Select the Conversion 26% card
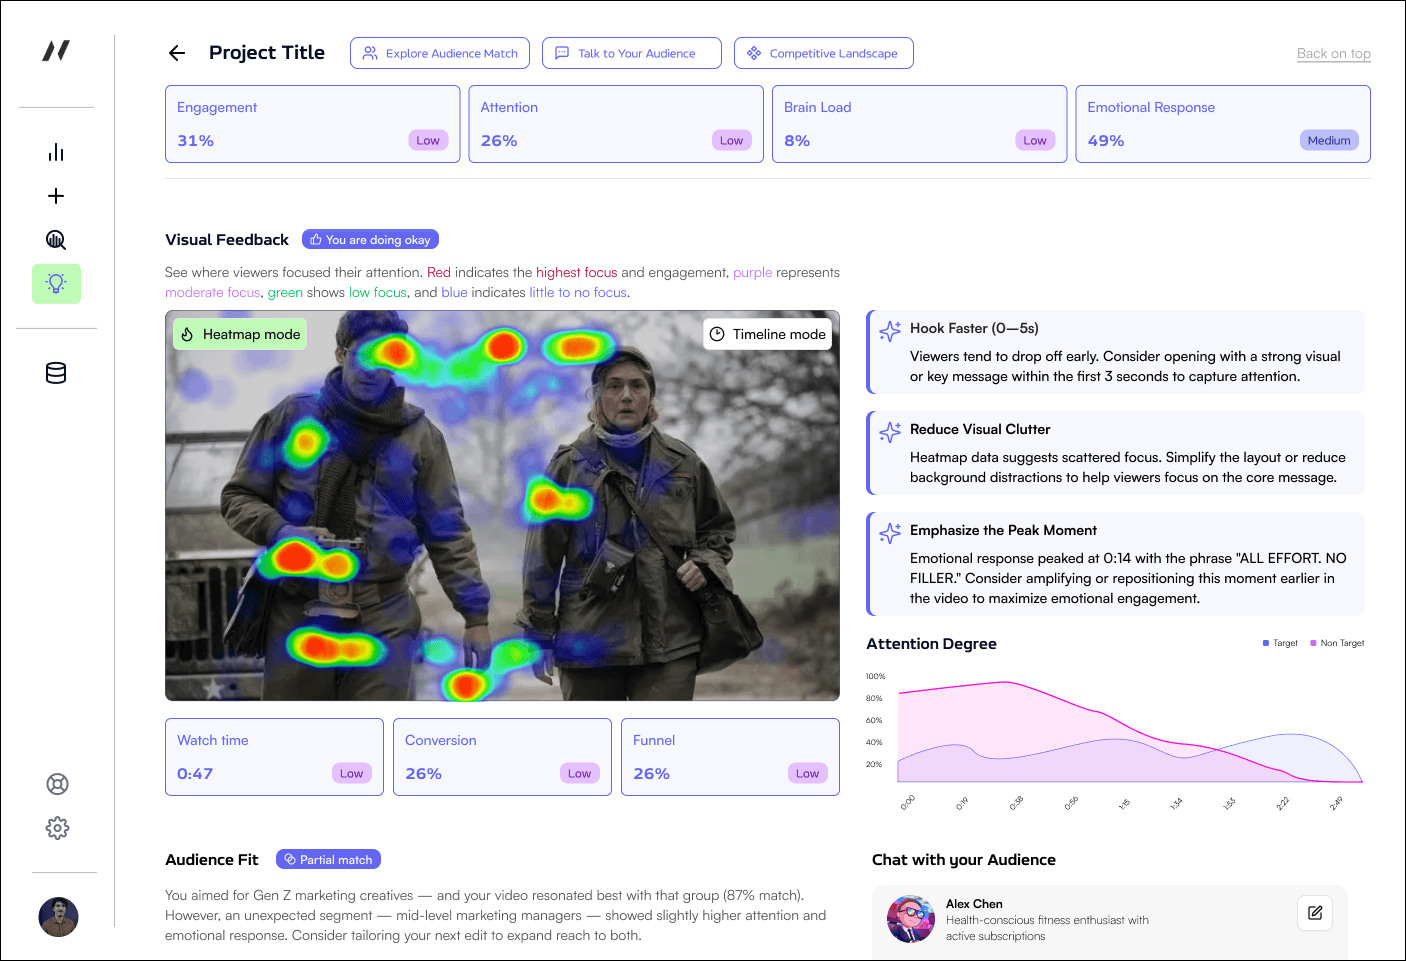Viewport: 1406px width, 961px height. pos(502,757)
